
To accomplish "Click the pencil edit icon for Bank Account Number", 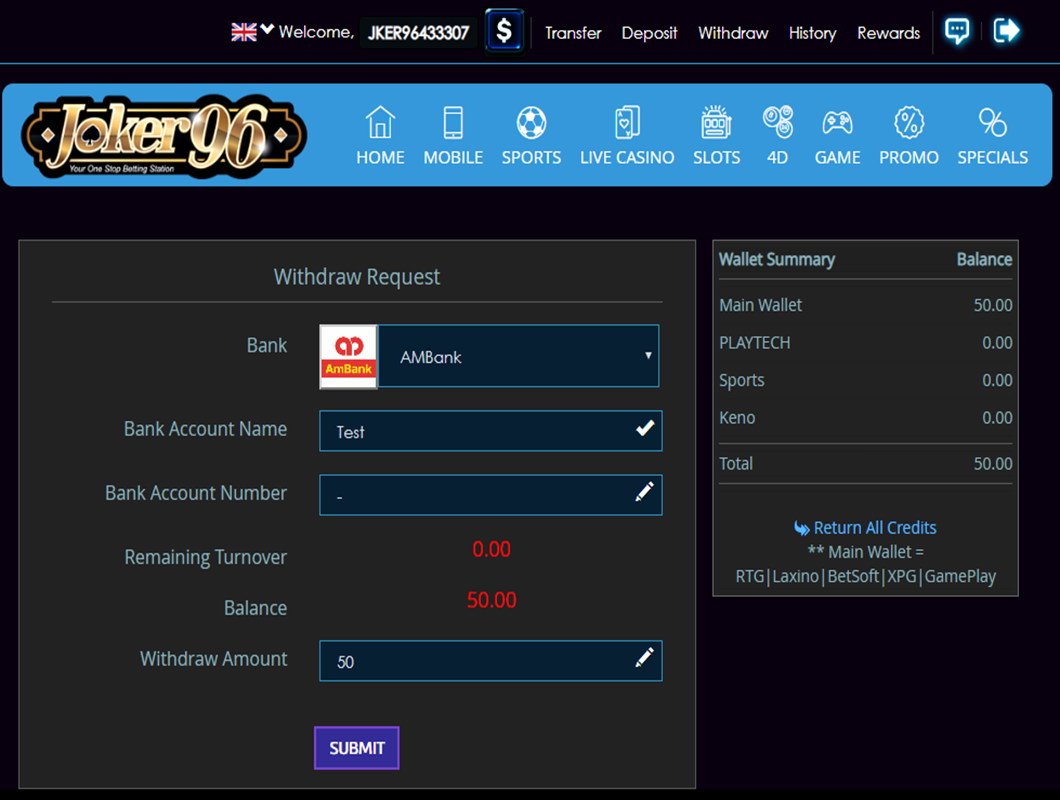I will click(645, 492).
